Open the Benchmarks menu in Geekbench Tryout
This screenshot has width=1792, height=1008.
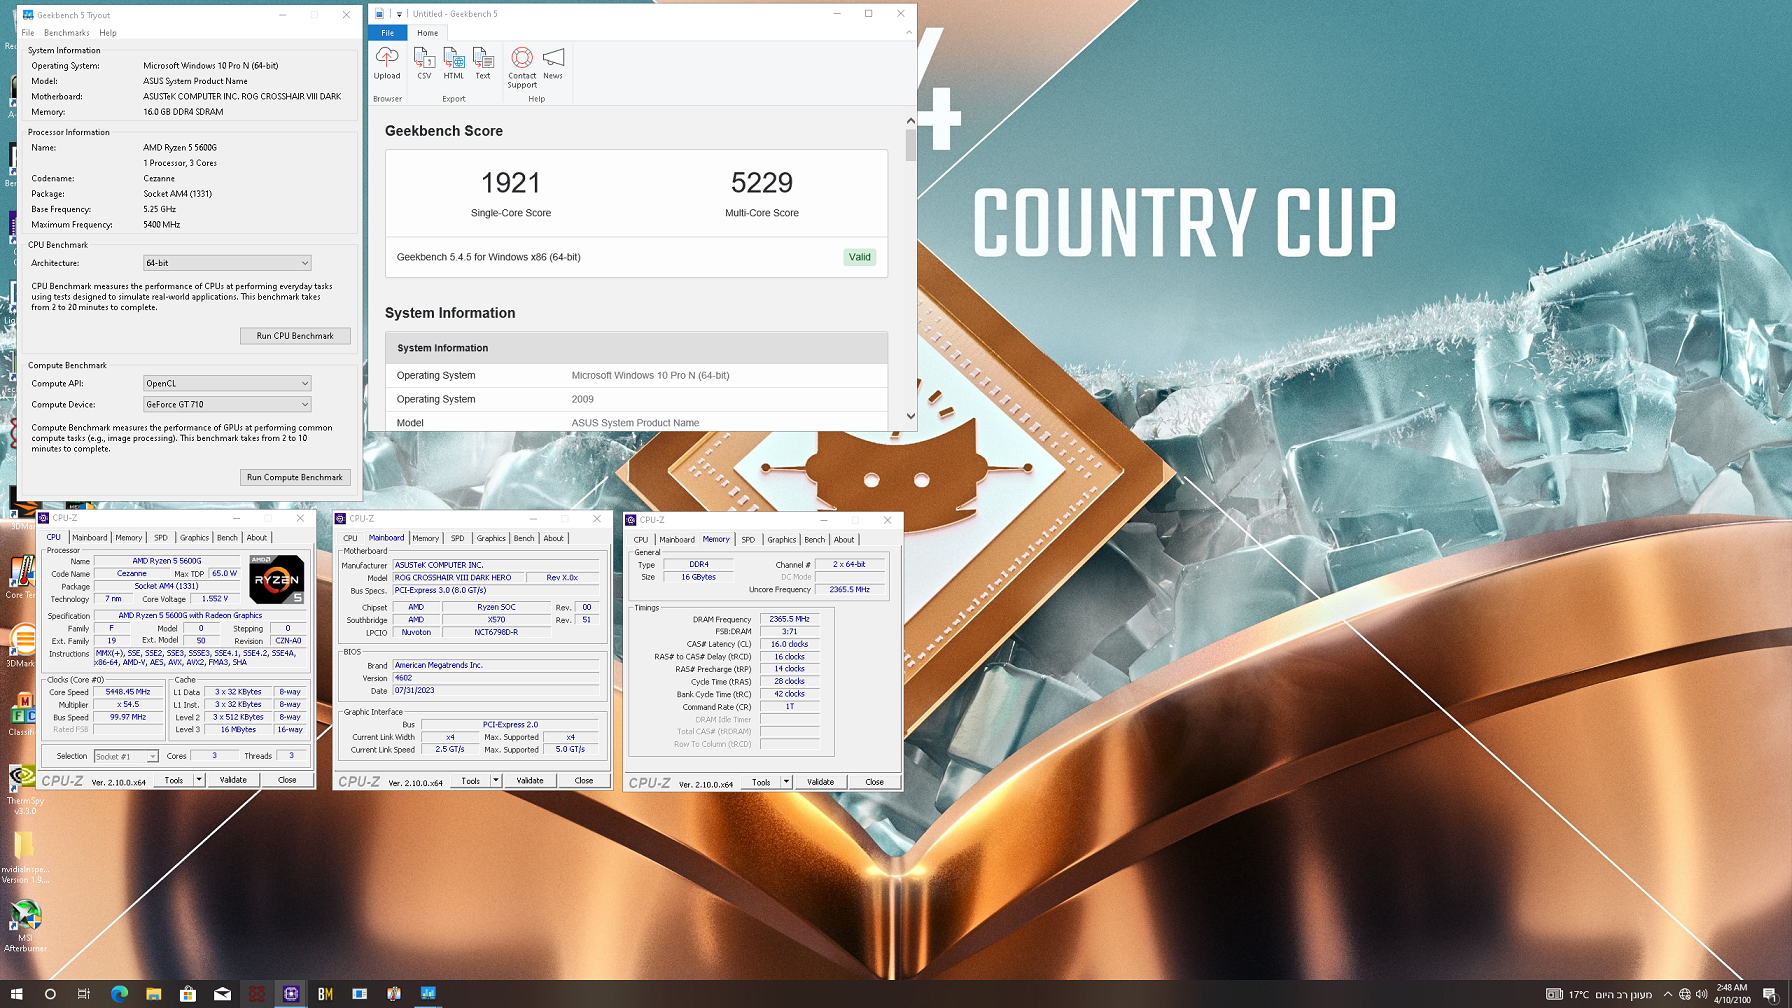(66, 33)
